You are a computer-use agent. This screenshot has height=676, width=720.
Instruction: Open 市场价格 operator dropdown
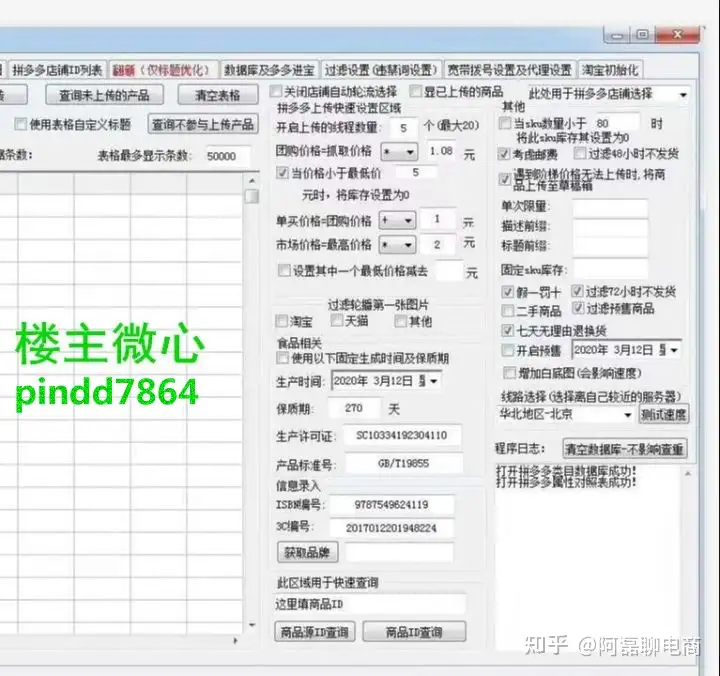(x=397, y=245)
